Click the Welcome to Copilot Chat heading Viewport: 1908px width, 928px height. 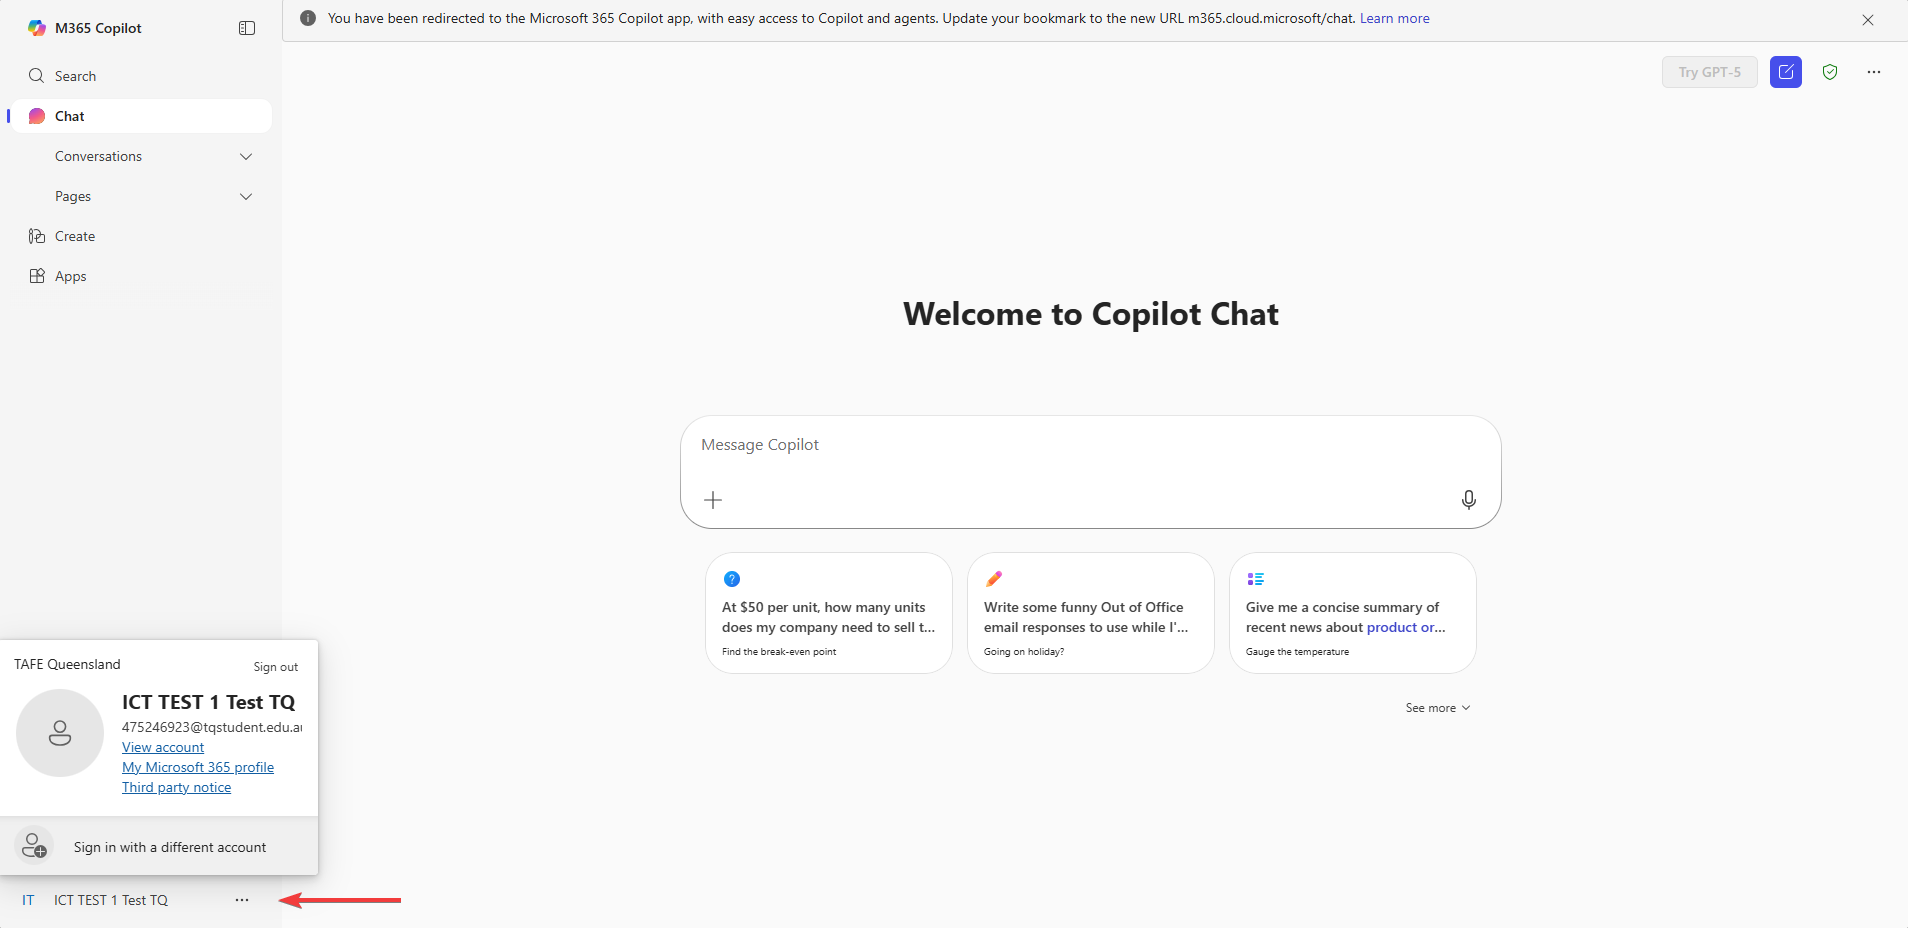pos(1091,314)
